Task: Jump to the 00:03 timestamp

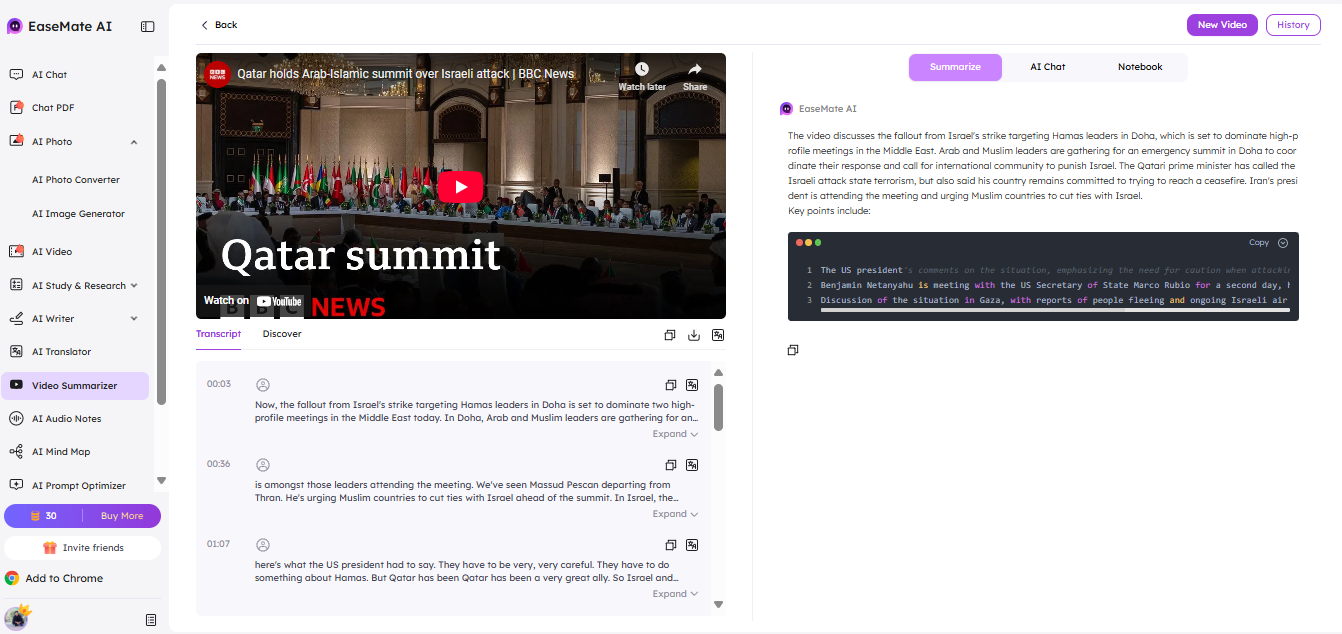Action: pyautogui.click(x=219, y=384)
